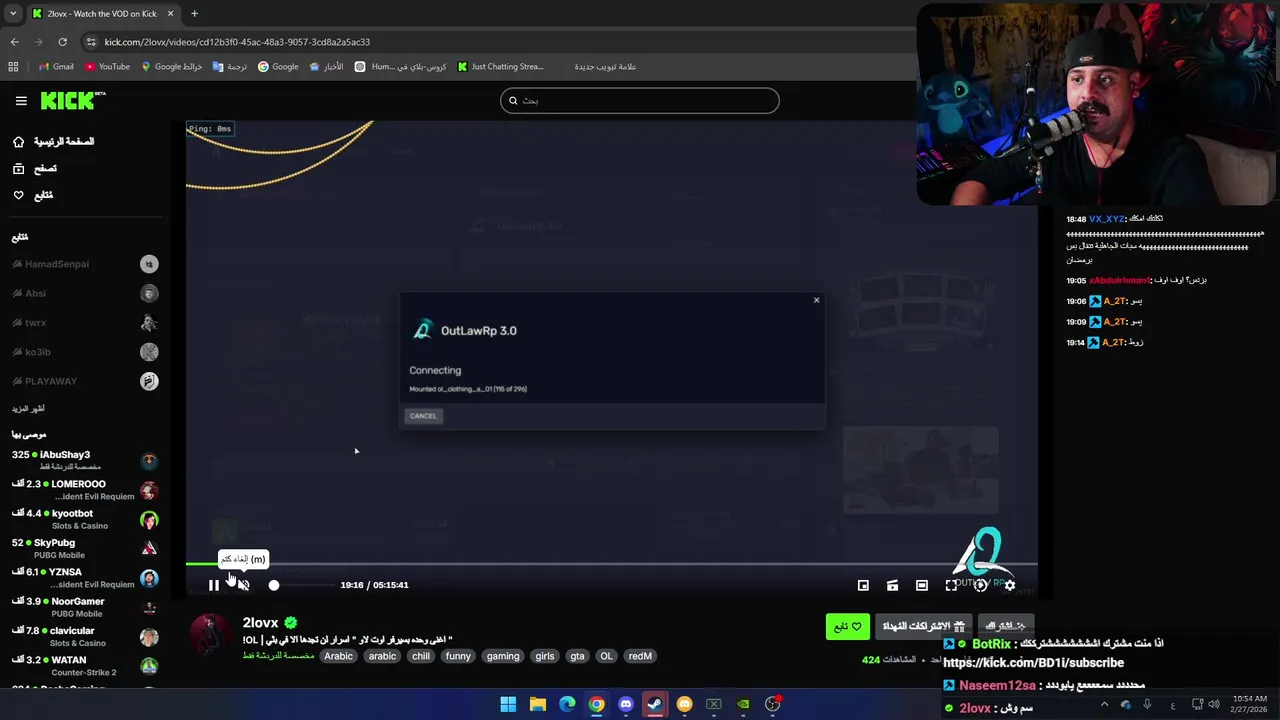
Task: Open Discord from the taskbar
Action: click(626, 704)
